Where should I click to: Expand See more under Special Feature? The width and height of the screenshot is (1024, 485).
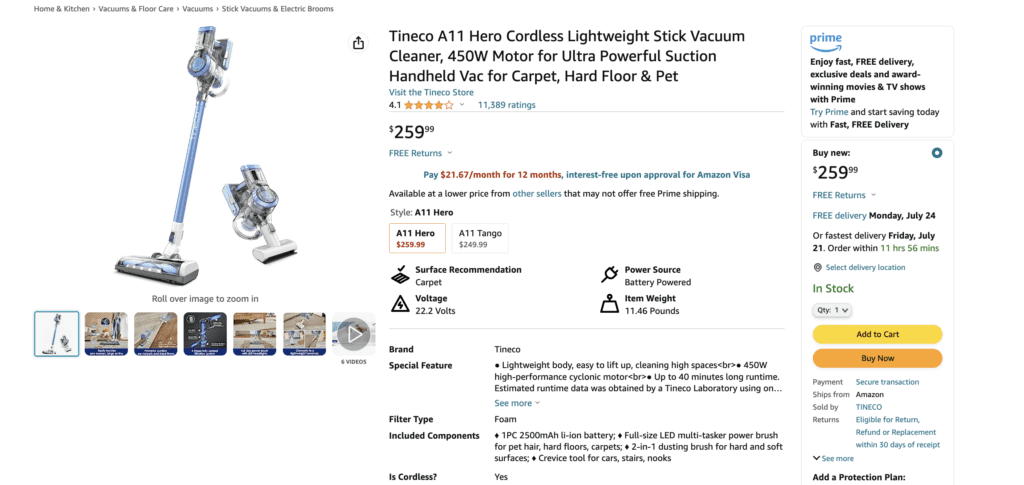(x=516, y=403)
